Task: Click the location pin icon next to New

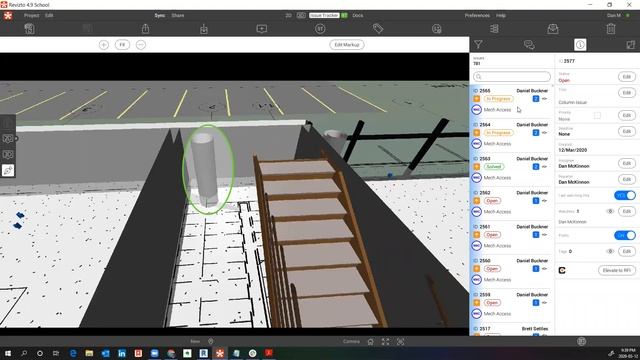Action: [211, 341]
